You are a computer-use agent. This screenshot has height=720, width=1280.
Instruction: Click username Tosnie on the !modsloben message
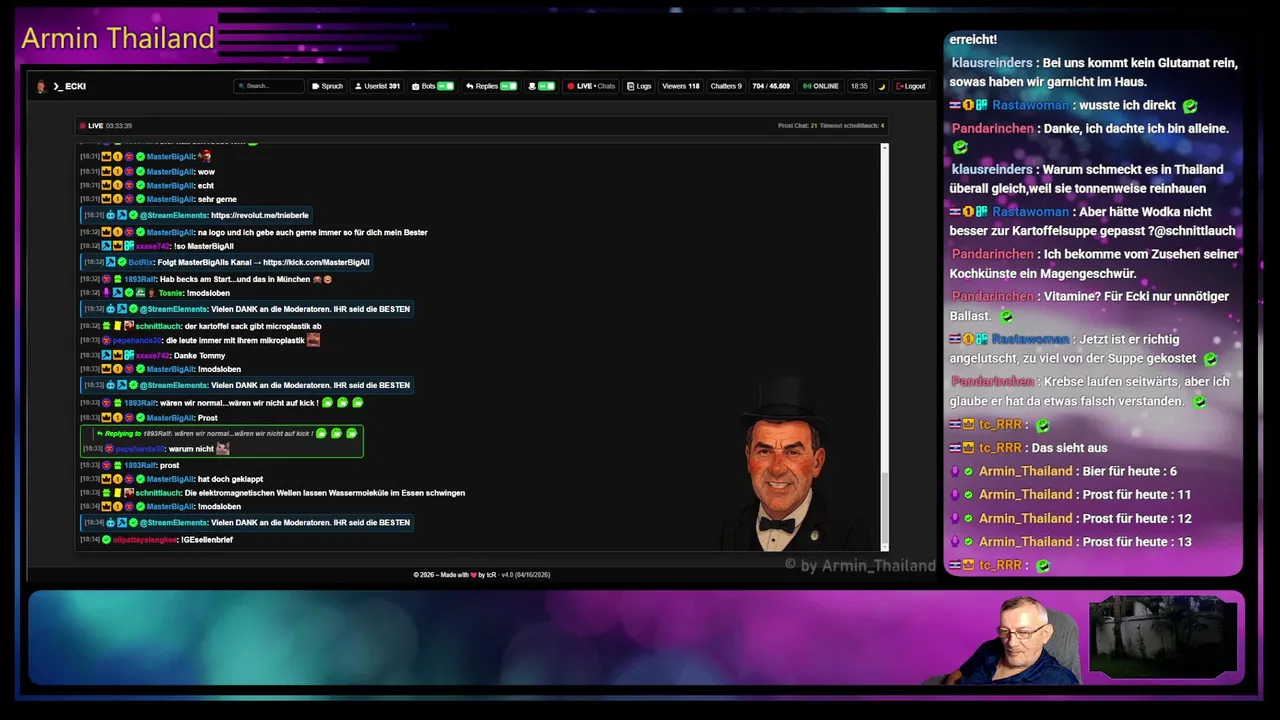coord(170,293)
